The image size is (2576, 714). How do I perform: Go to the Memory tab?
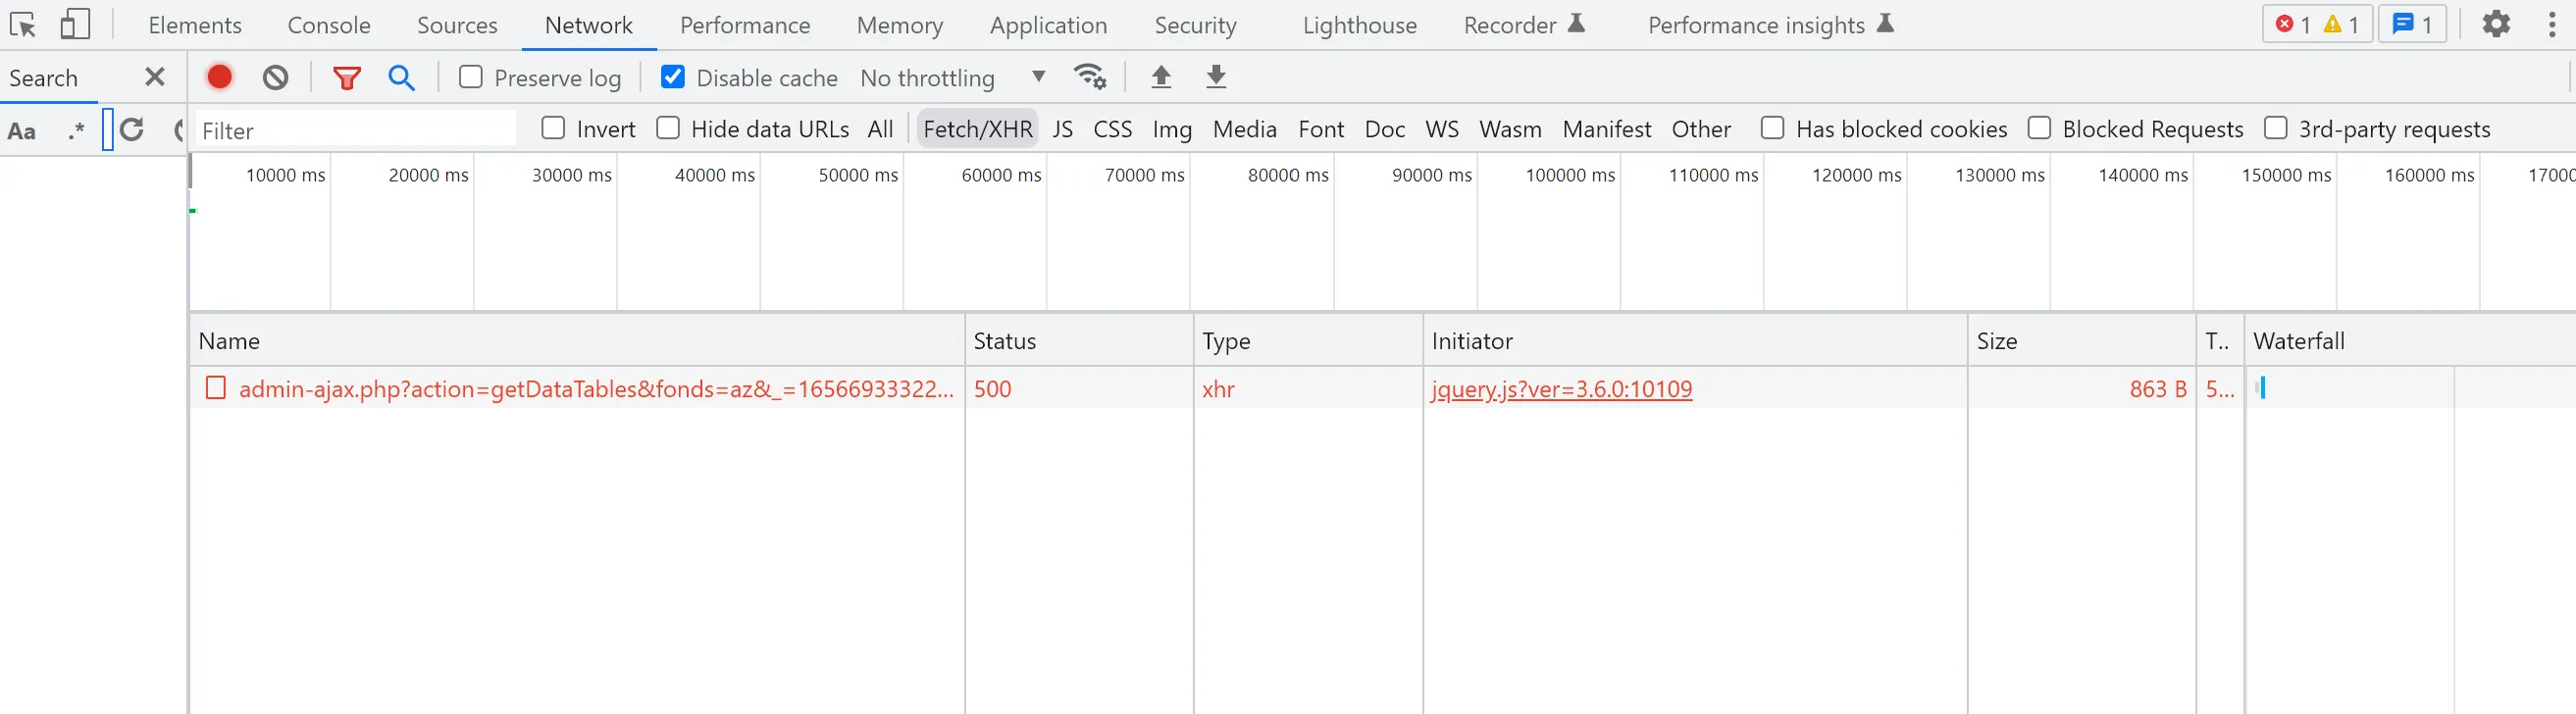[900, 25]
